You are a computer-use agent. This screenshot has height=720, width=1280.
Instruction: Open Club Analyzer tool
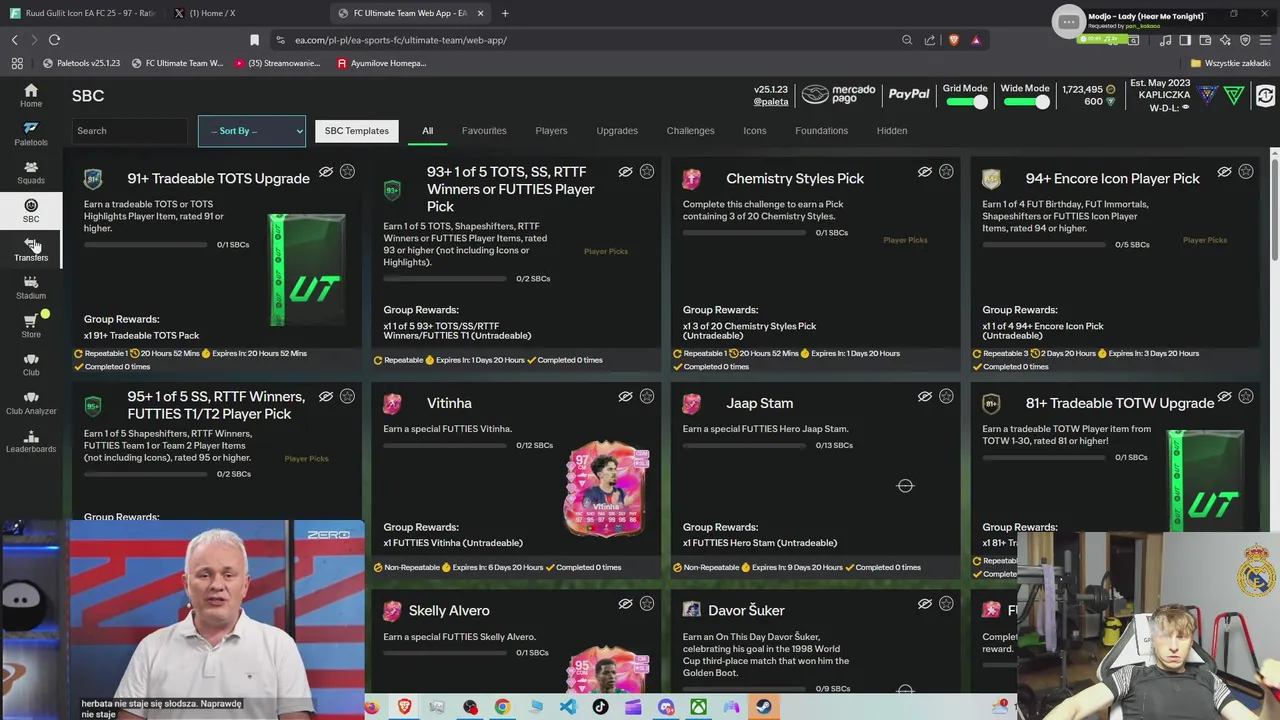coord(31,402)
